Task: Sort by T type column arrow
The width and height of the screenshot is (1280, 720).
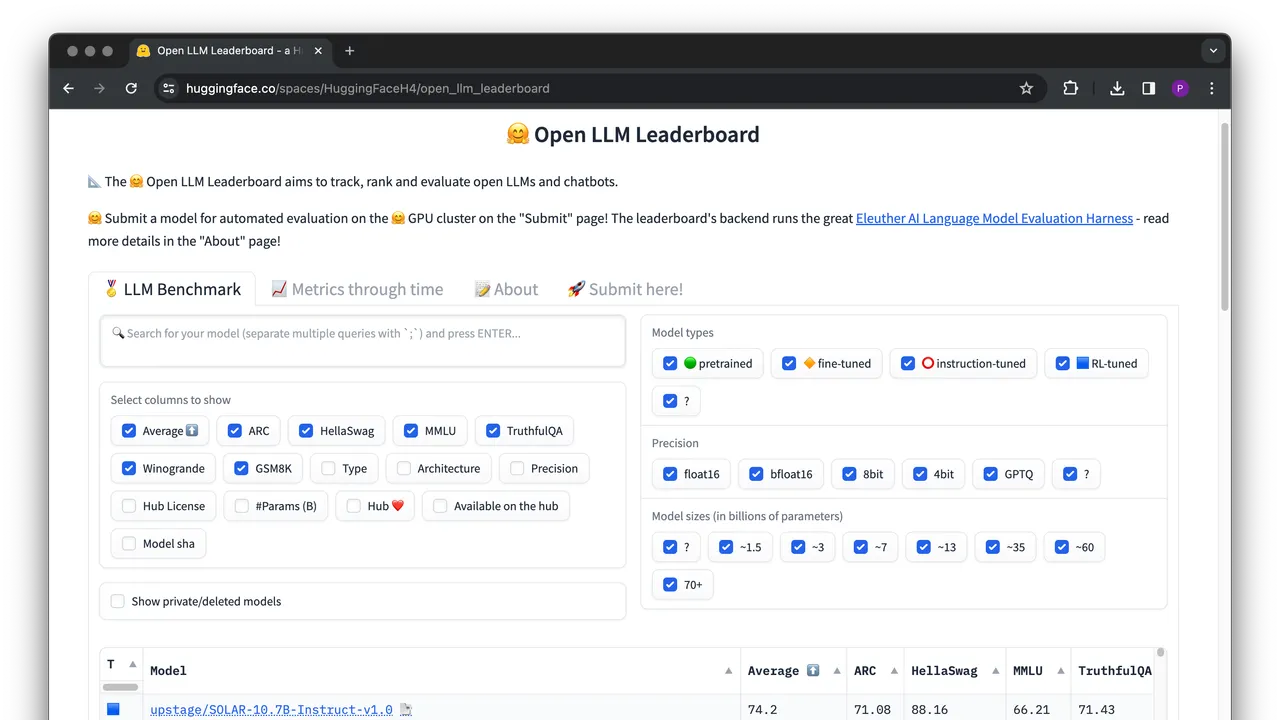Action: [131, 664]
